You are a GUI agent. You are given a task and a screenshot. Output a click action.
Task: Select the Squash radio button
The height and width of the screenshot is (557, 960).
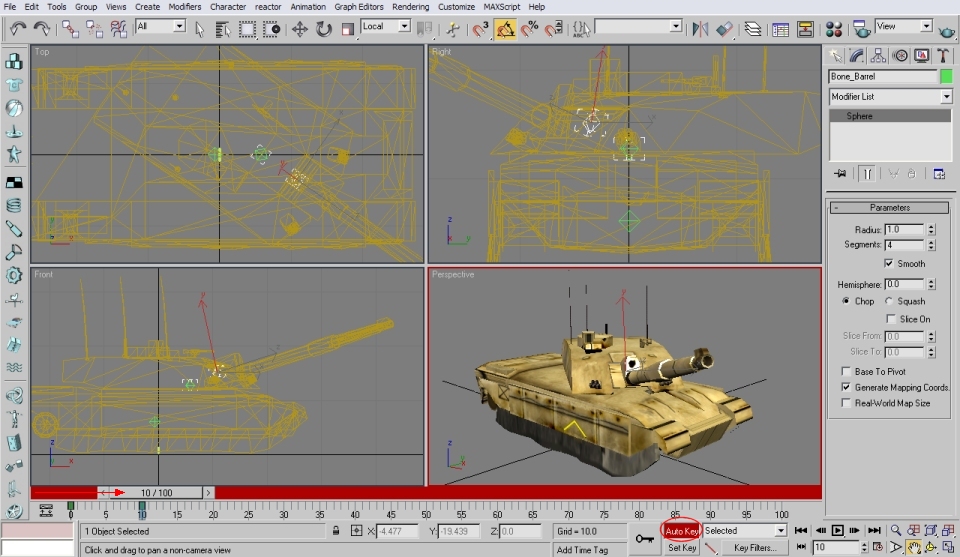890,301
